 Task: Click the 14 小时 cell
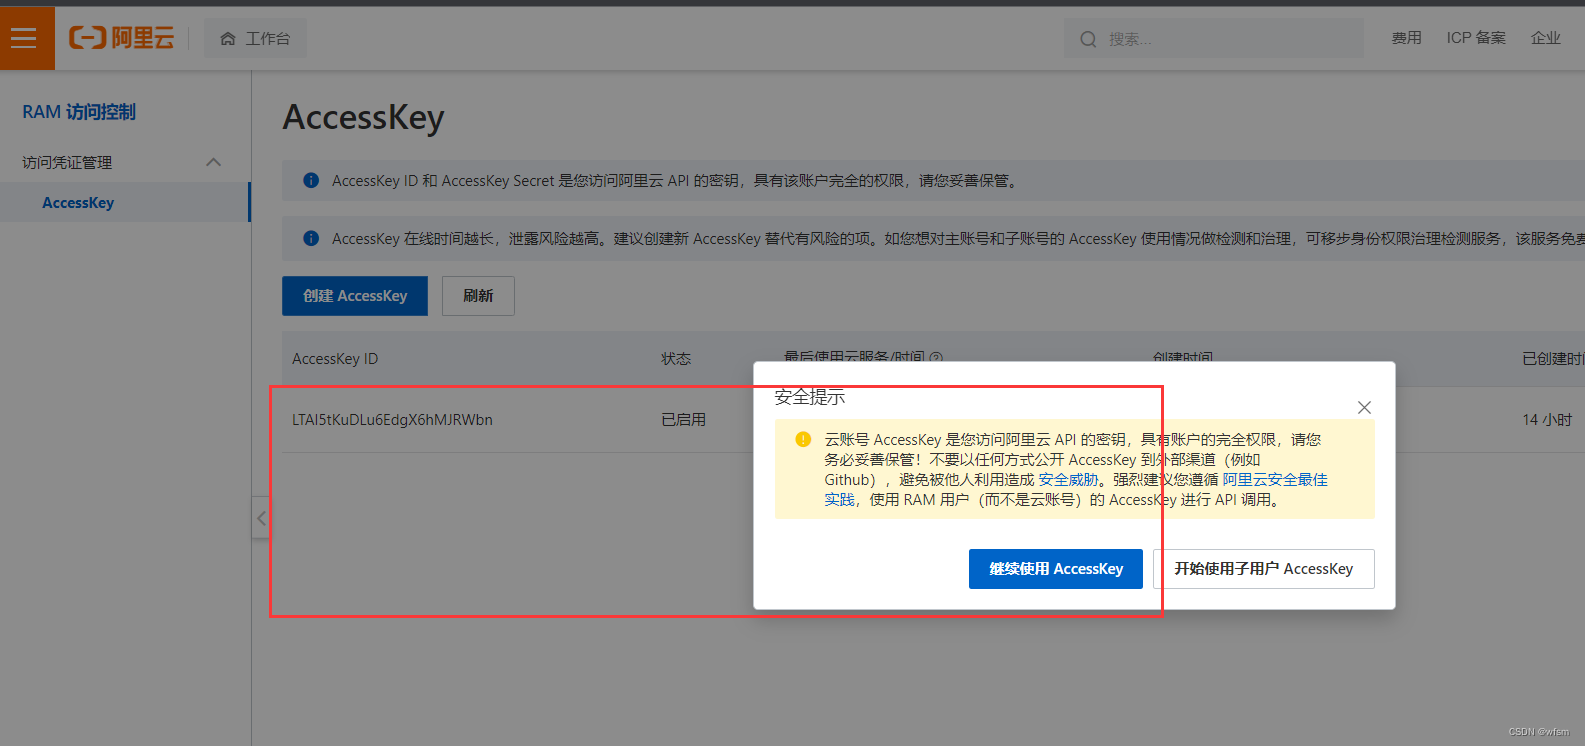[x=1547, y=420]
